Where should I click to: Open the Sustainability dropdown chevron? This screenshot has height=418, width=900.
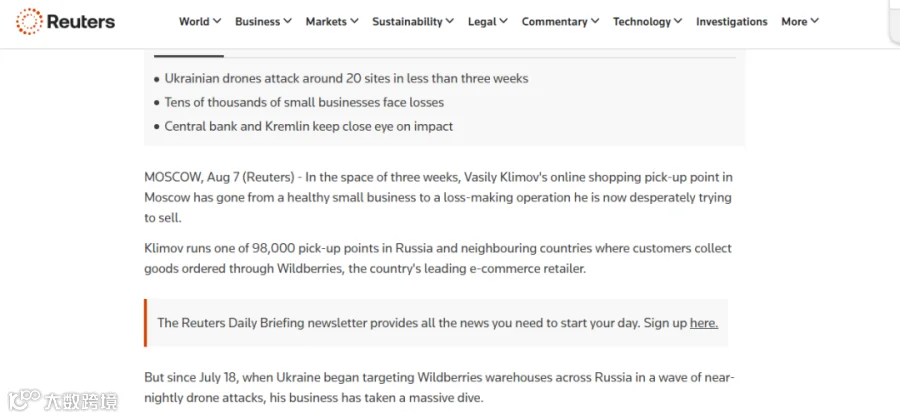tap(449, 21)
